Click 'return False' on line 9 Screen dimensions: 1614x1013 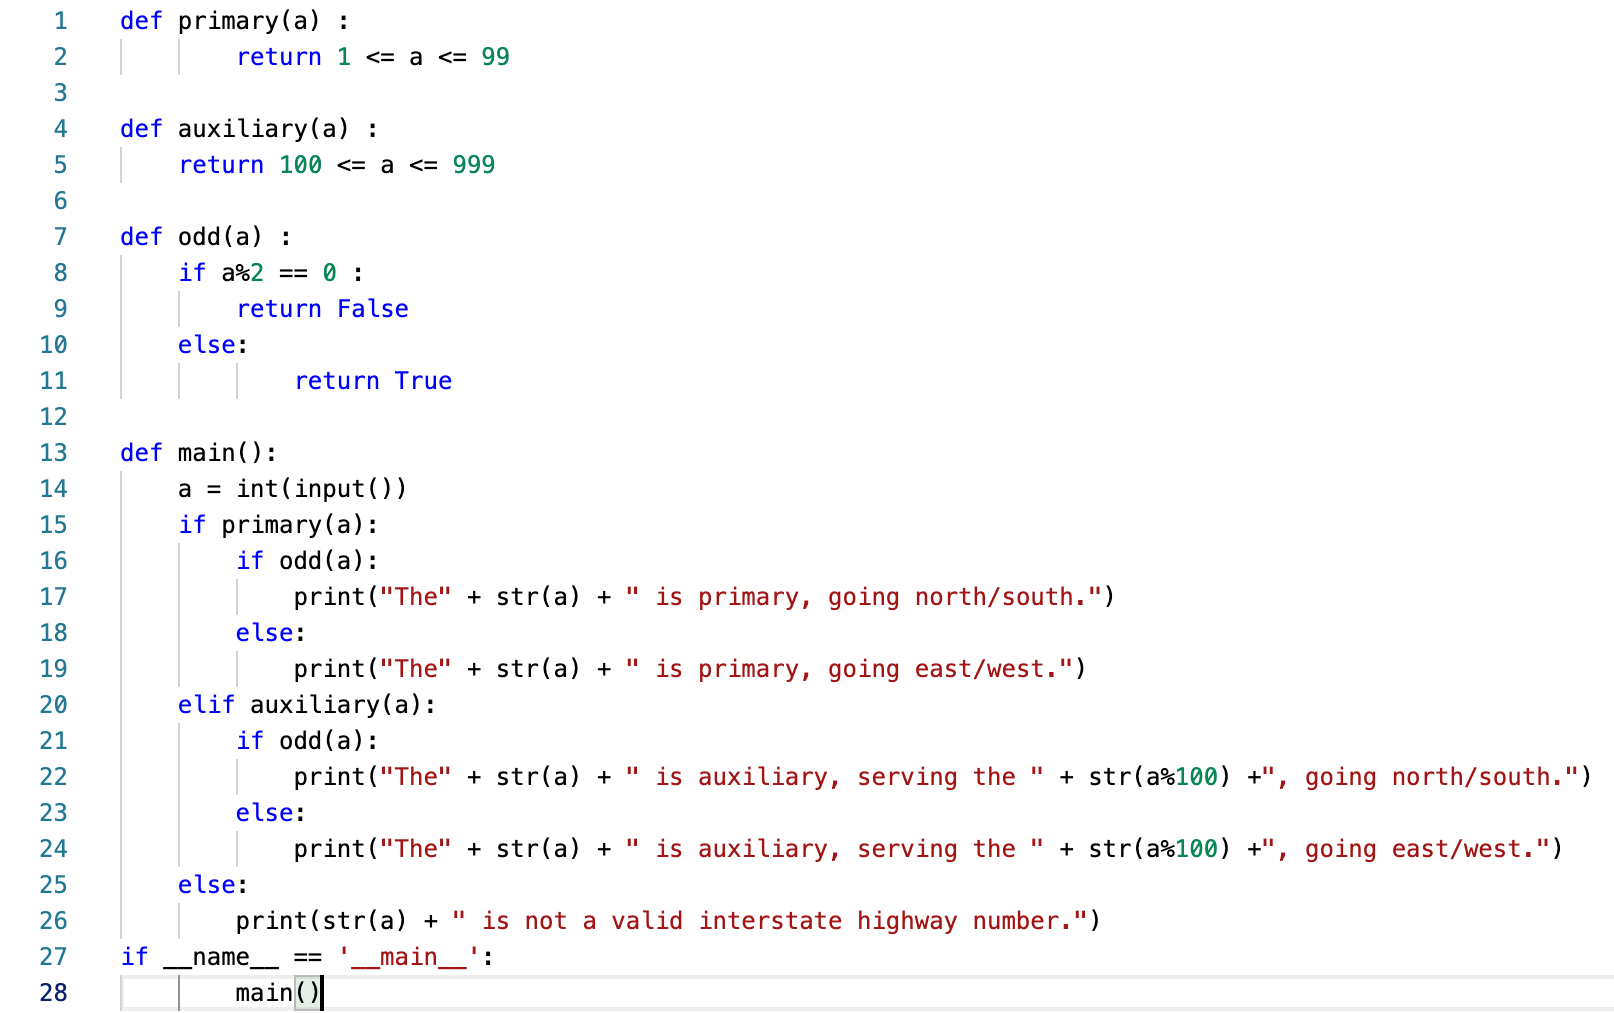[x=322, y=309]
